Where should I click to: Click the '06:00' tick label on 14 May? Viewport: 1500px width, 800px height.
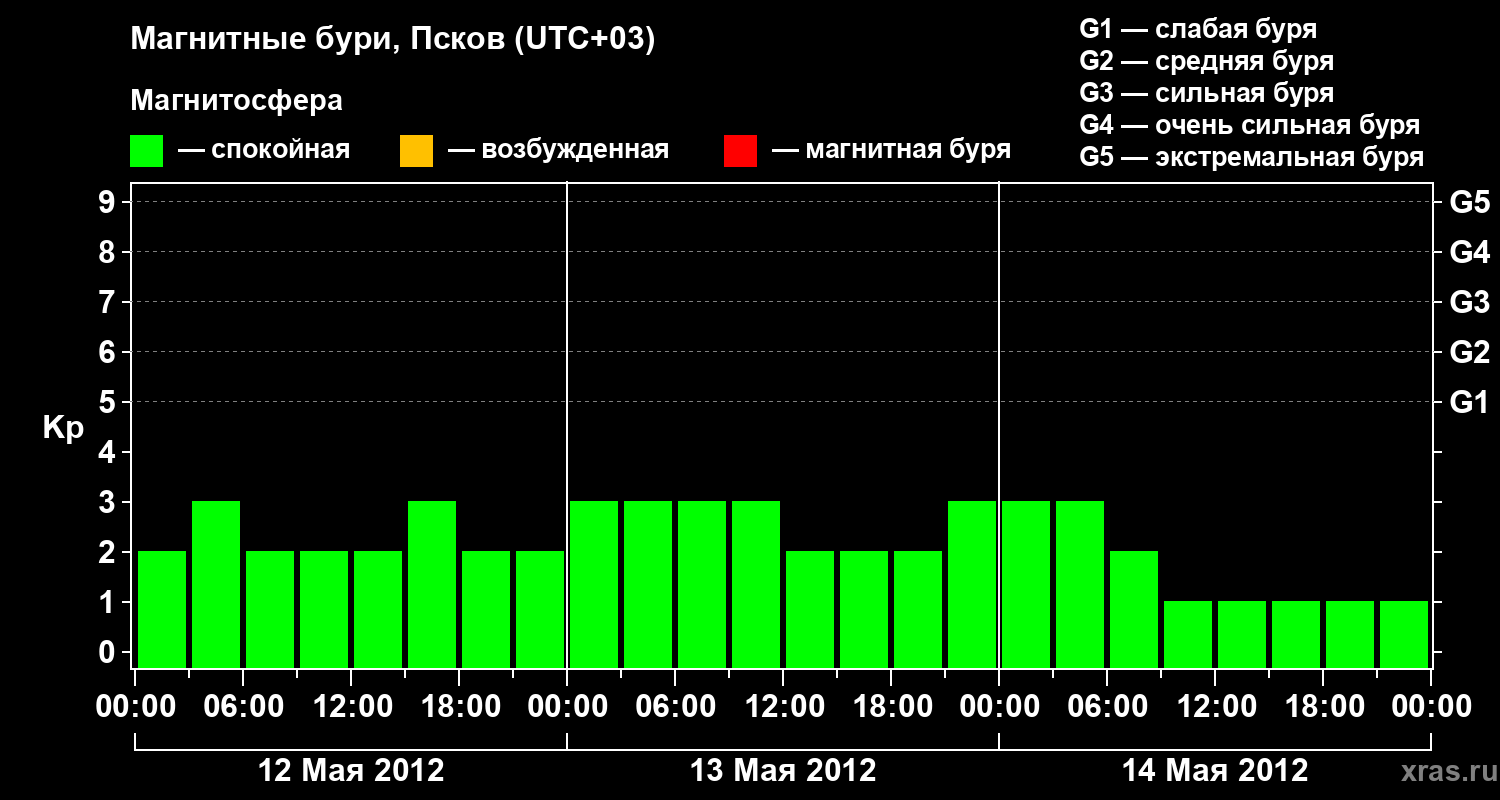[x=1107, y=707]
